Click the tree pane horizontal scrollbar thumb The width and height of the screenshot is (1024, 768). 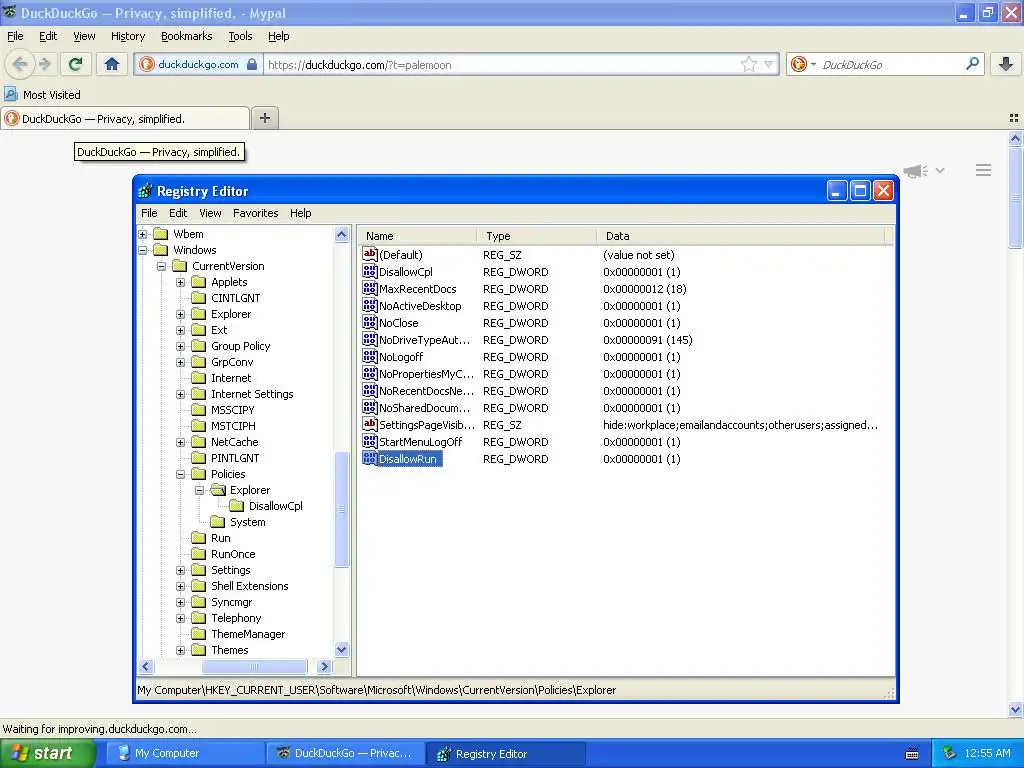(254, 667)
